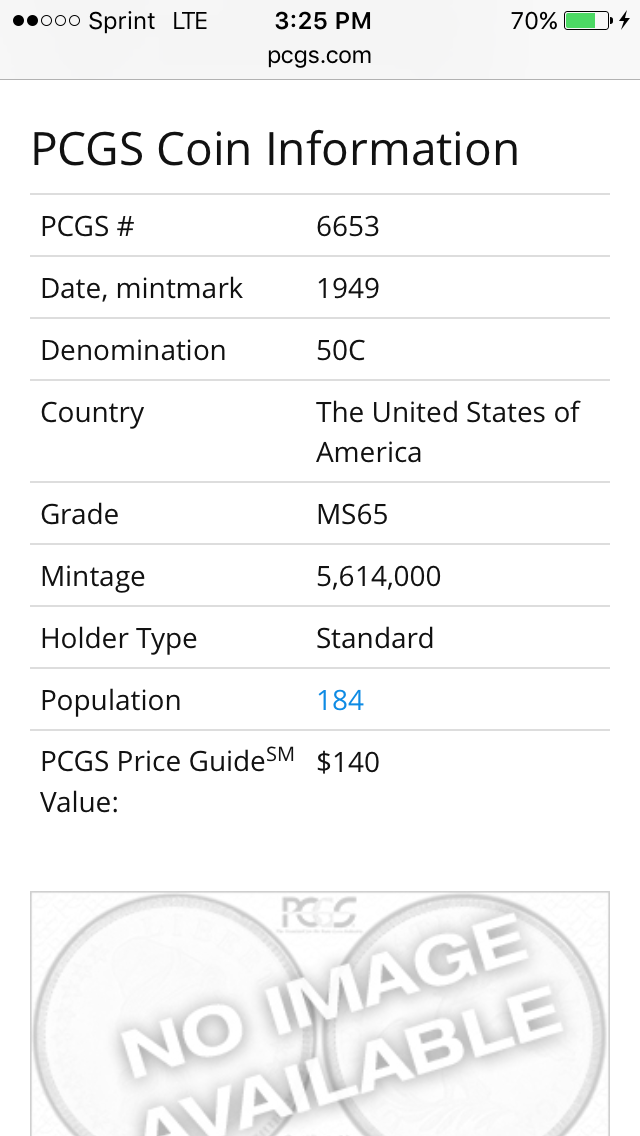Tap the No Image Available thumbnail

pos(320,1014)
